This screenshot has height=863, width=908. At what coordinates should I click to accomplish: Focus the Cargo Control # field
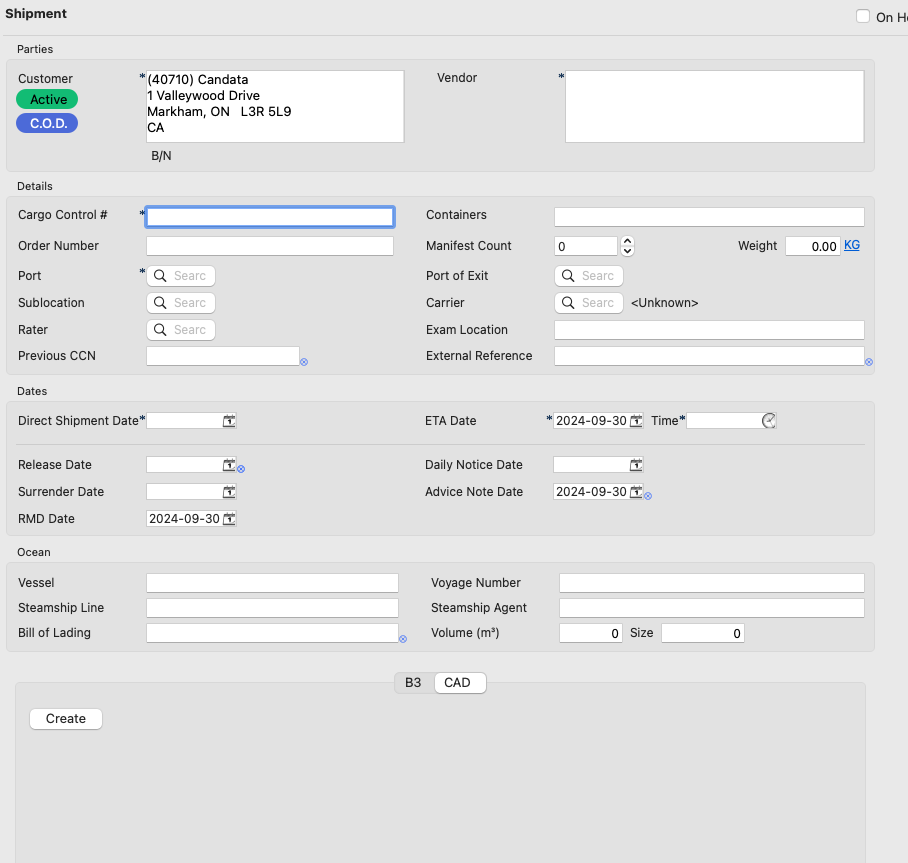[270, 217]
